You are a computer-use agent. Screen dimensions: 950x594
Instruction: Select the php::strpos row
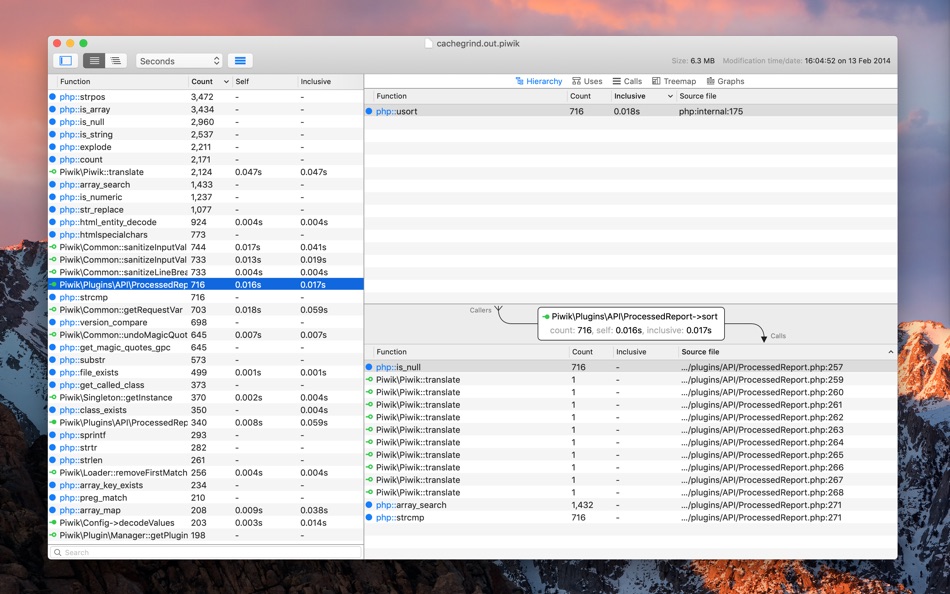click(x=206, y=97)
